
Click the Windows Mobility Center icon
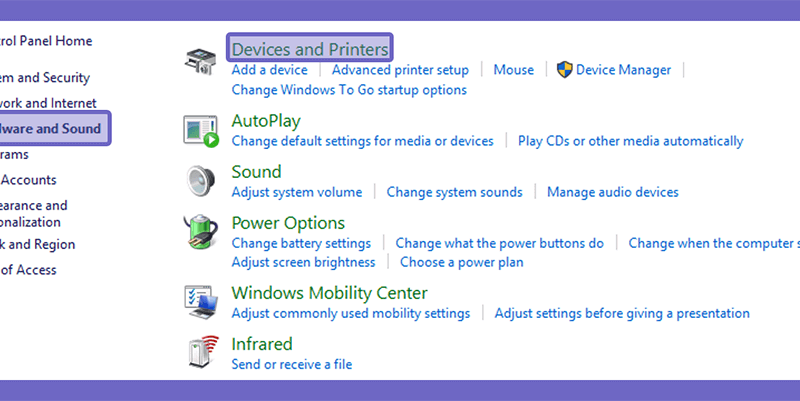click(x=201, y=302)
